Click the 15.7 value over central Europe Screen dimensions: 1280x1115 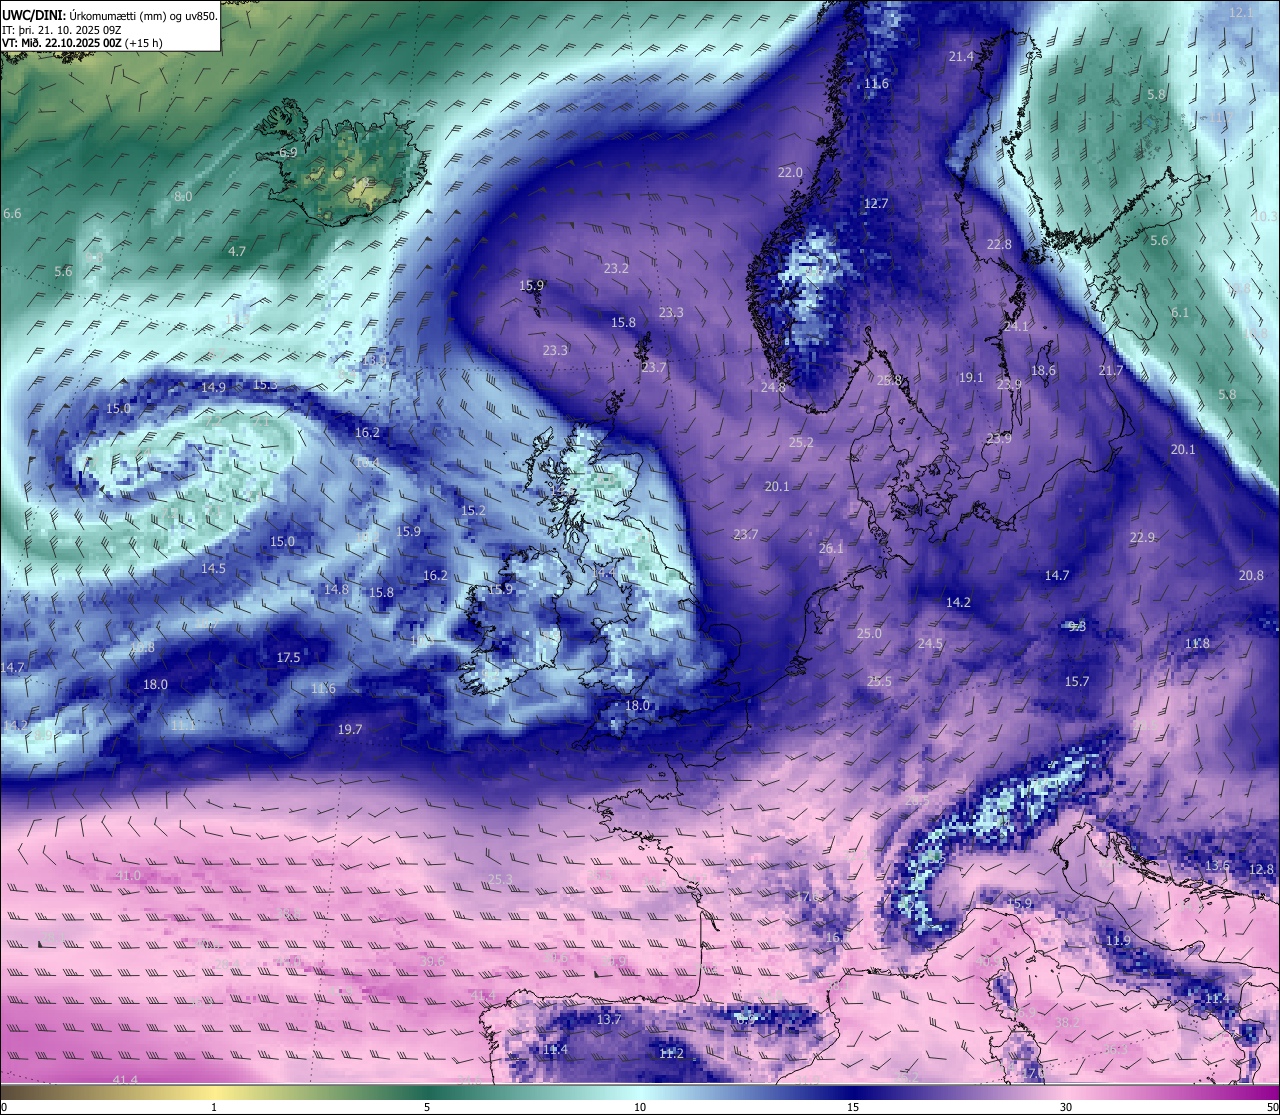coord(1076,682)
